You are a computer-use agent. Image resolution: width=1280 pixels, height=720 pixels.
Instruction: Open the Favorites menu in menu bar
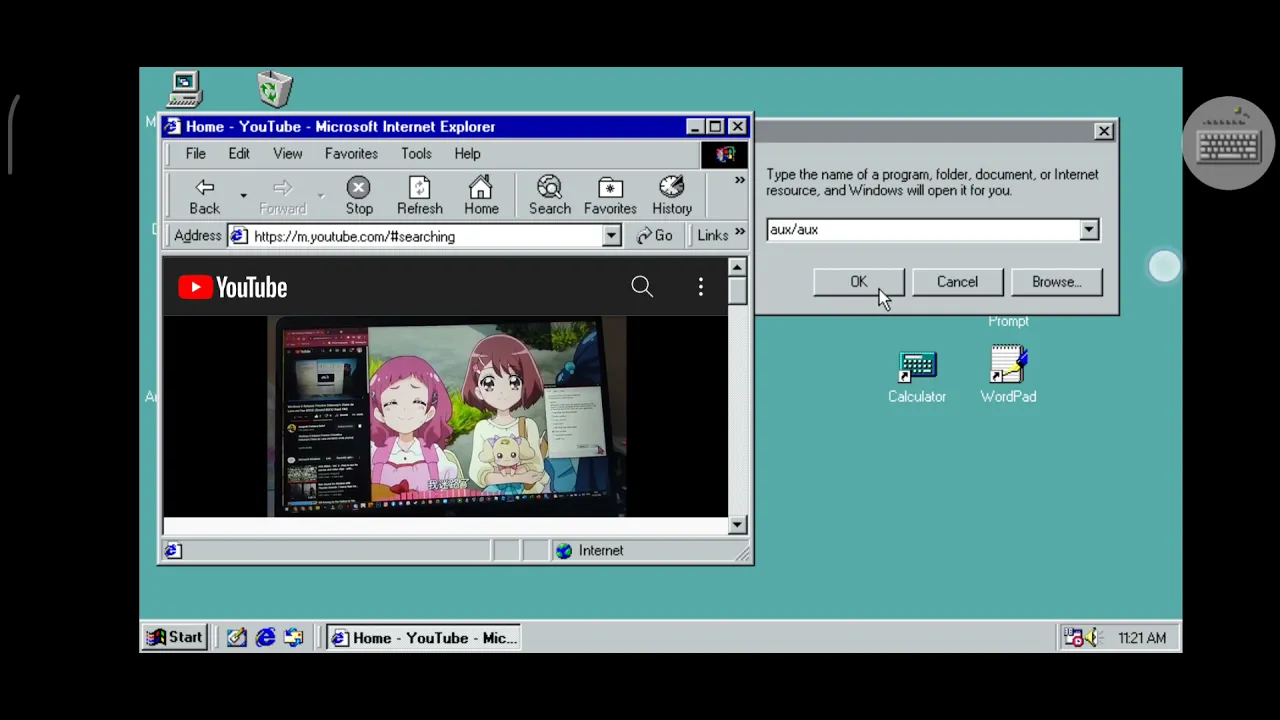[x=351, y=154]
